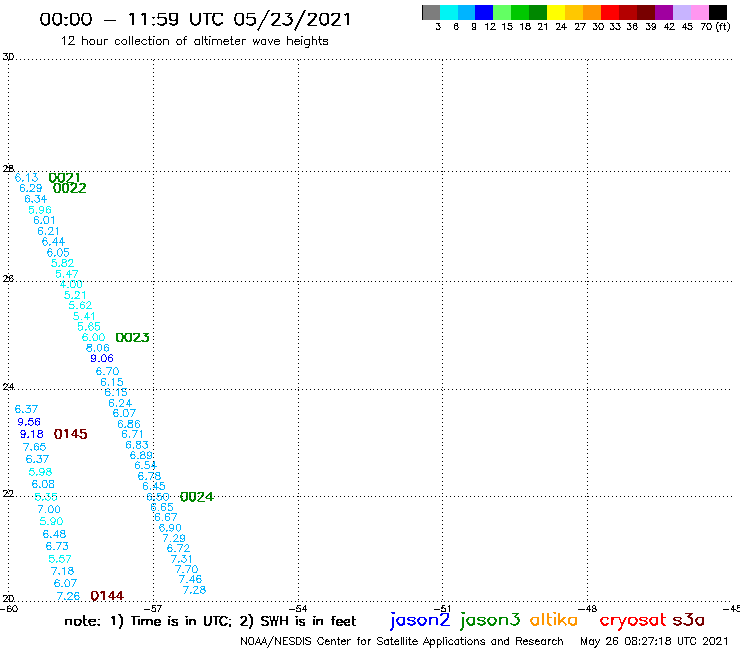Click the dark red time label '0144'
This screenshot has width=740, height=650.
pyautogui.click(x=107, y=596)
